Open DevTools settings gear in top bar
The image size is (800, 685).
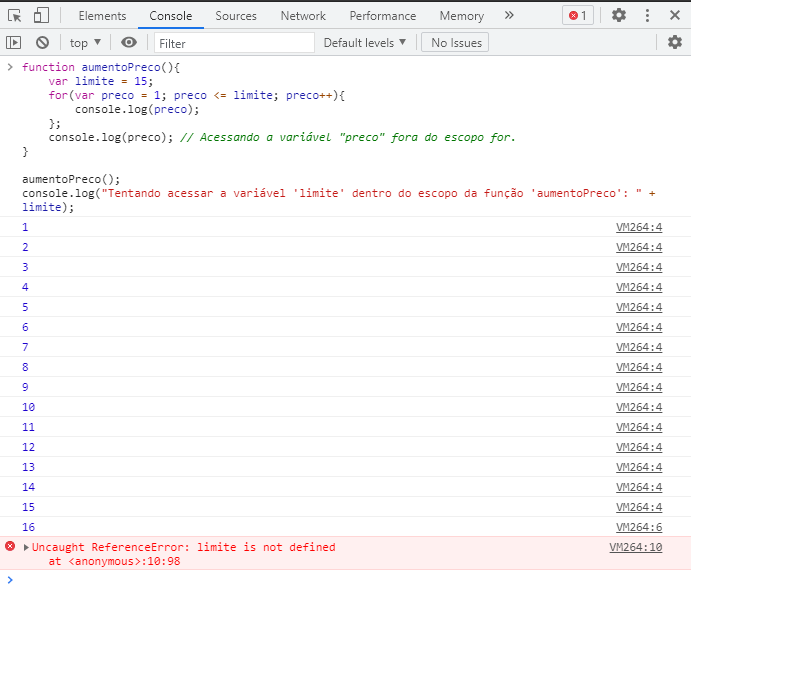point(619,15)
